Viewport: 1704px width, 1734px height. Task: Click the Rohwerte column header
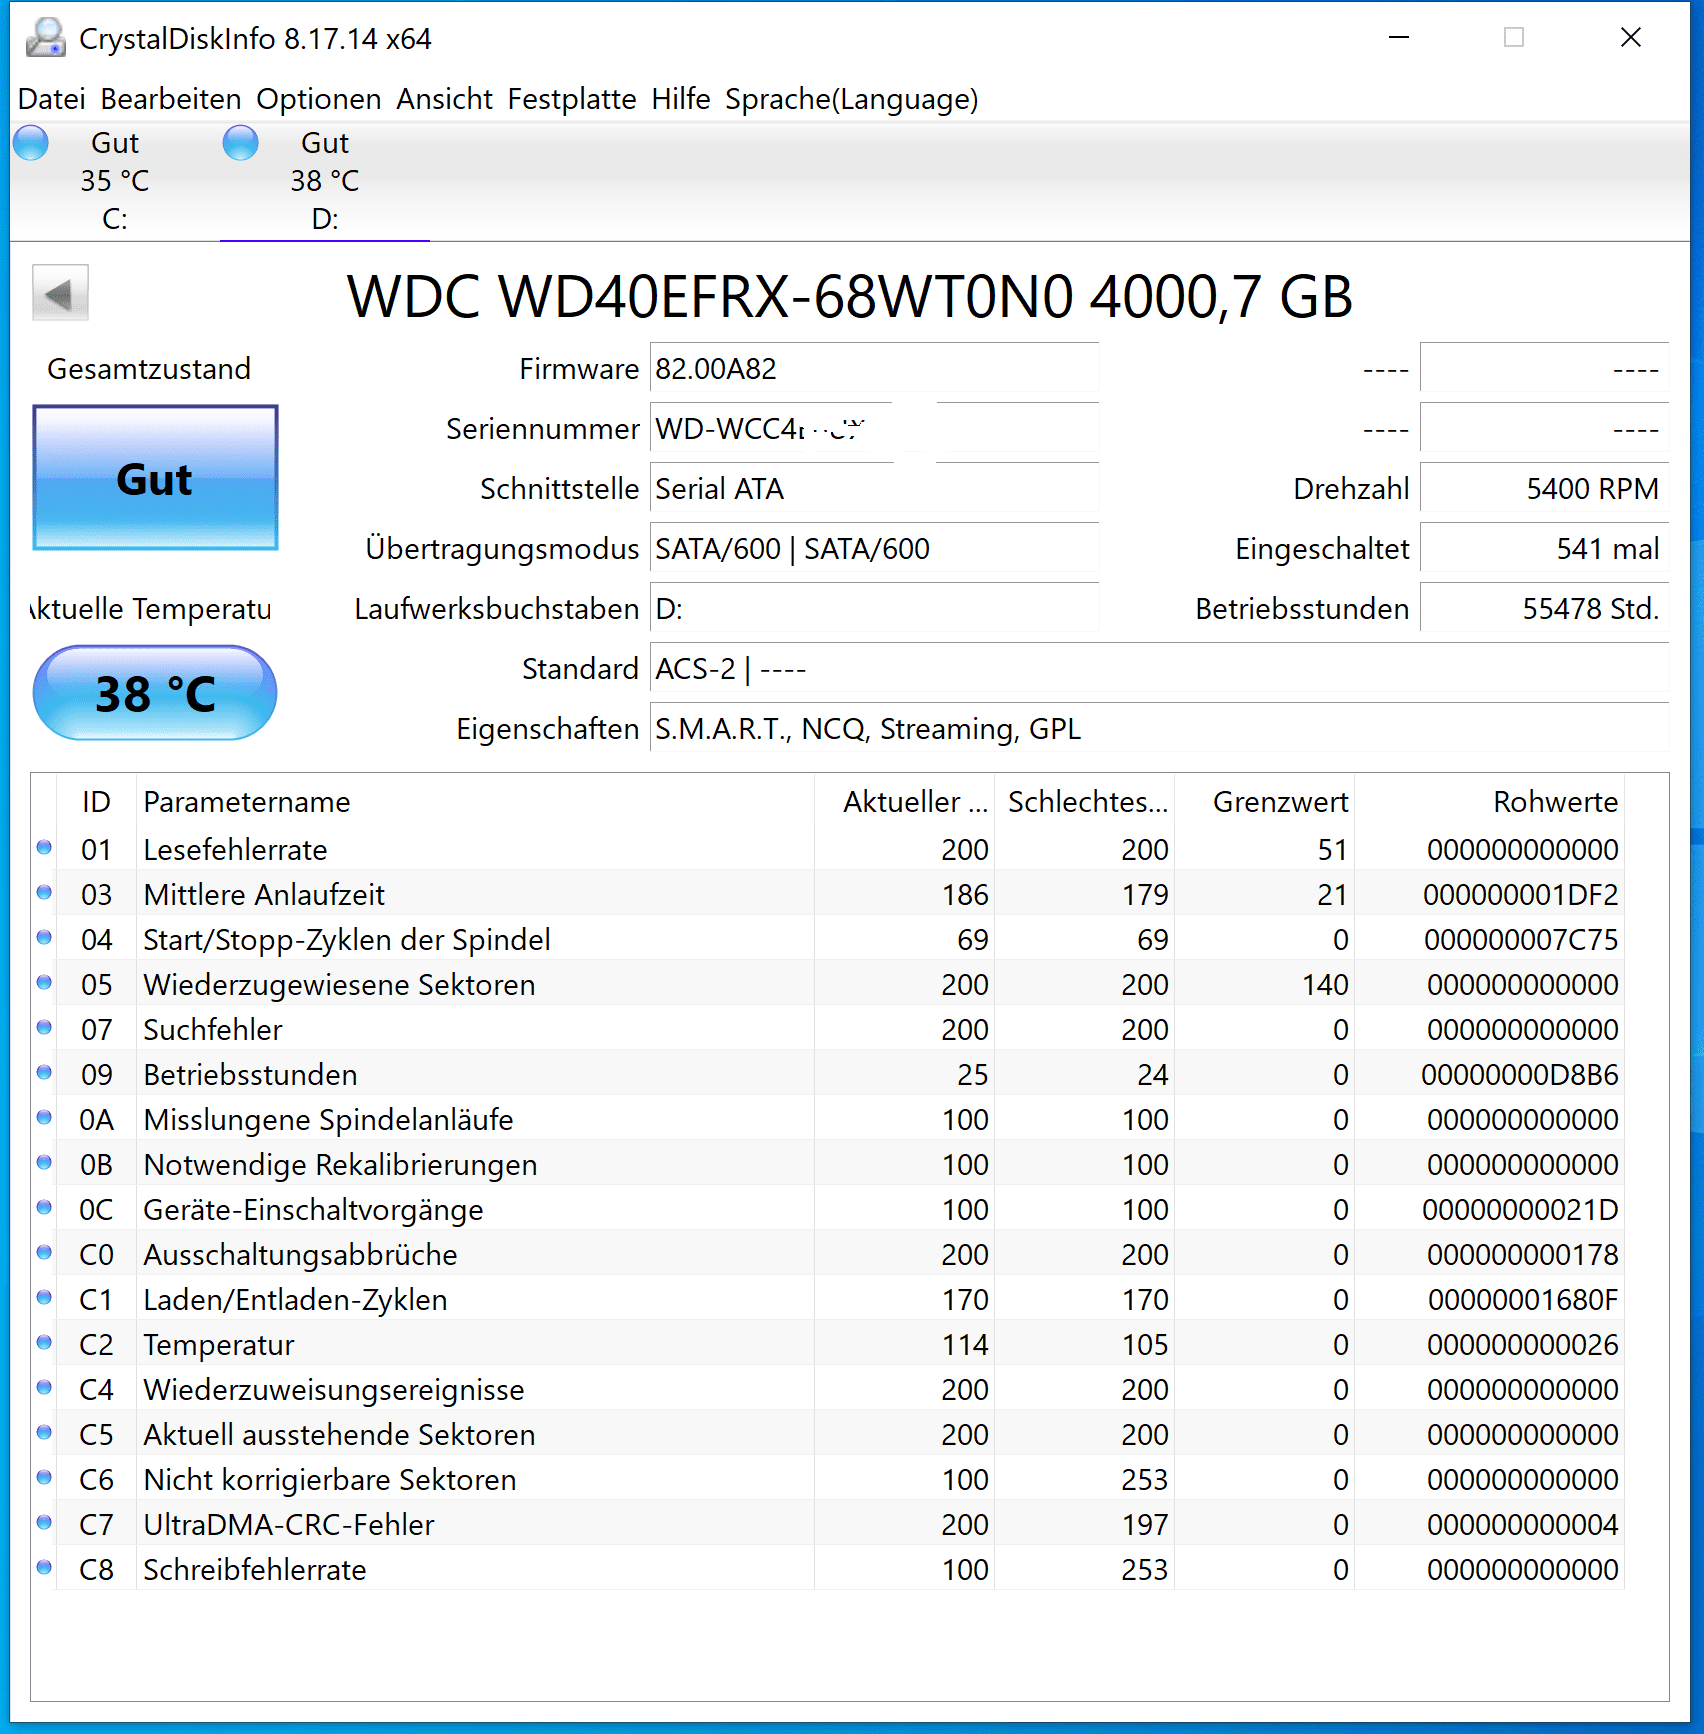click(x=1489, y=802)
